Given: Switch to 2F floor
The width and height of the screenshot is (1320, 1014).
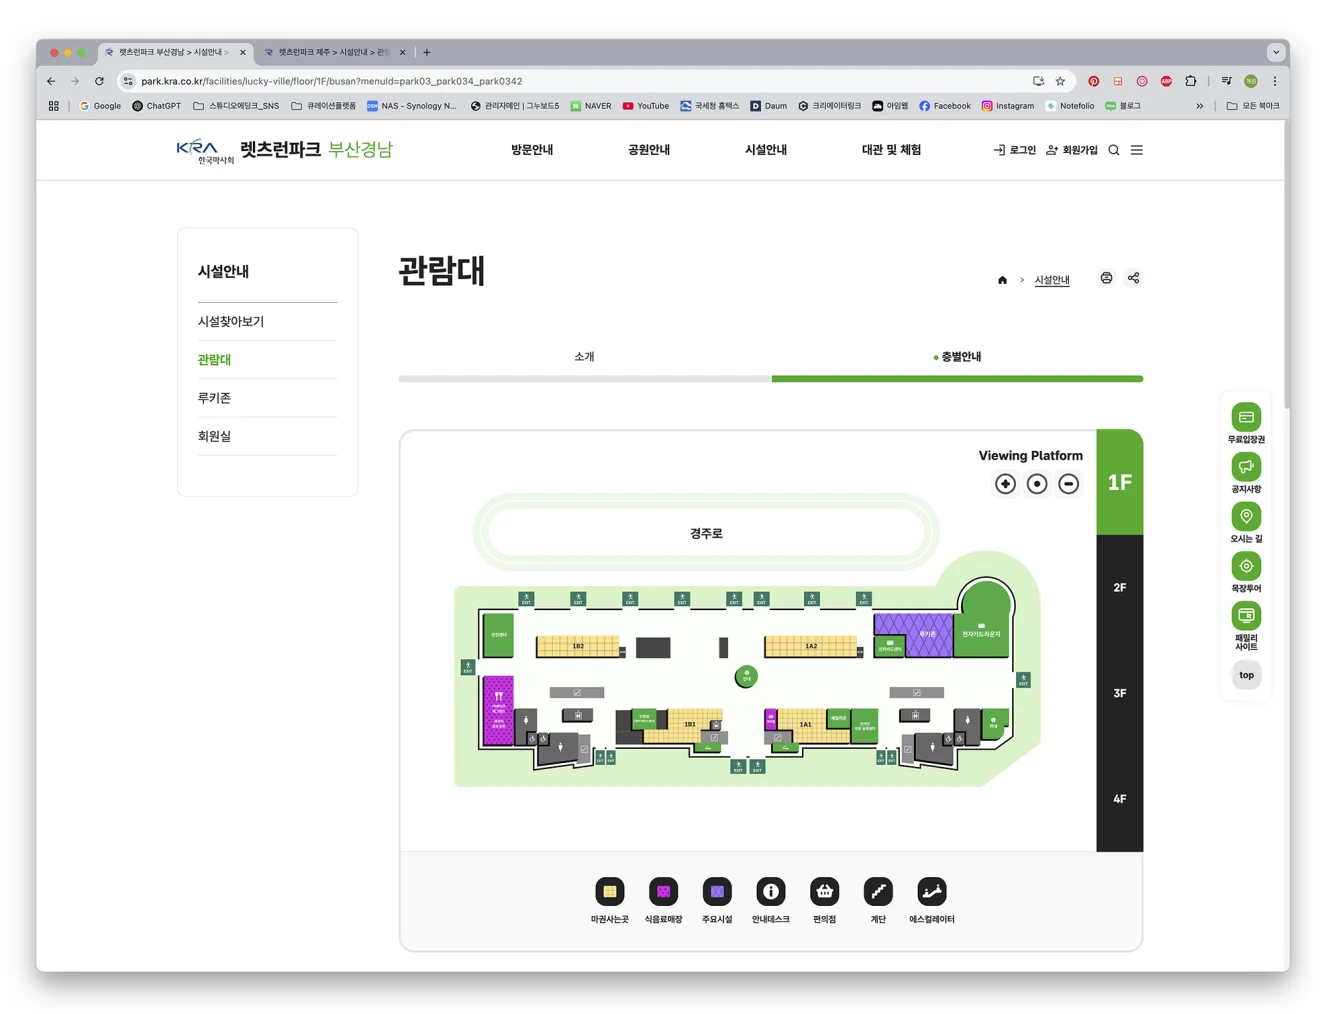Looking at the screenshot, I should point(1120,587).
